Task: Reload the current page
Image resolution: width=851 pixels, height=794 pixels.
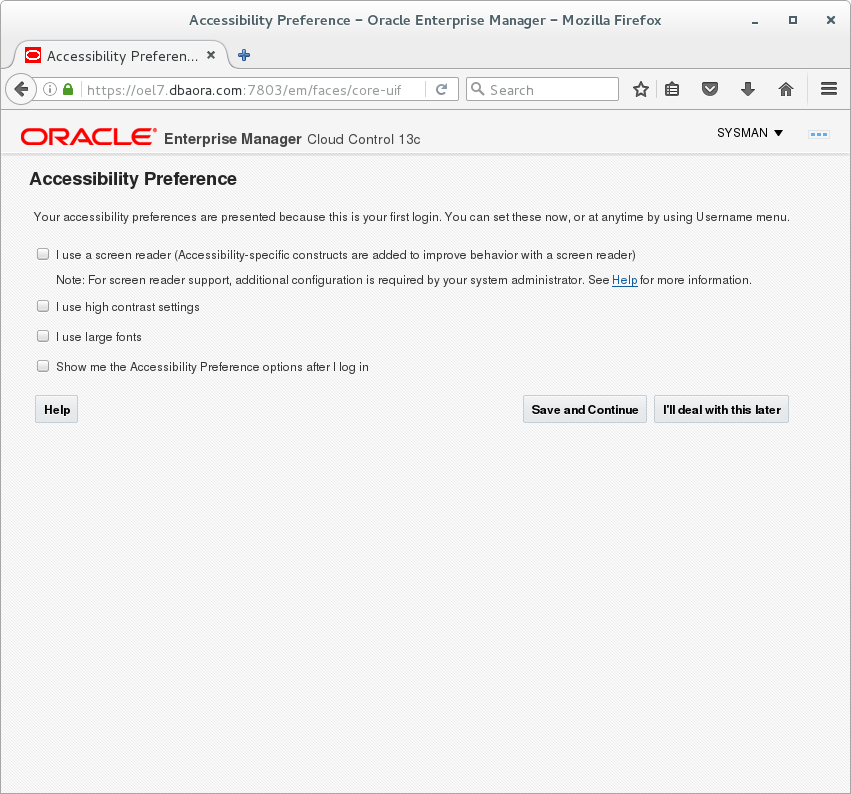Action: tap(442, 89)
